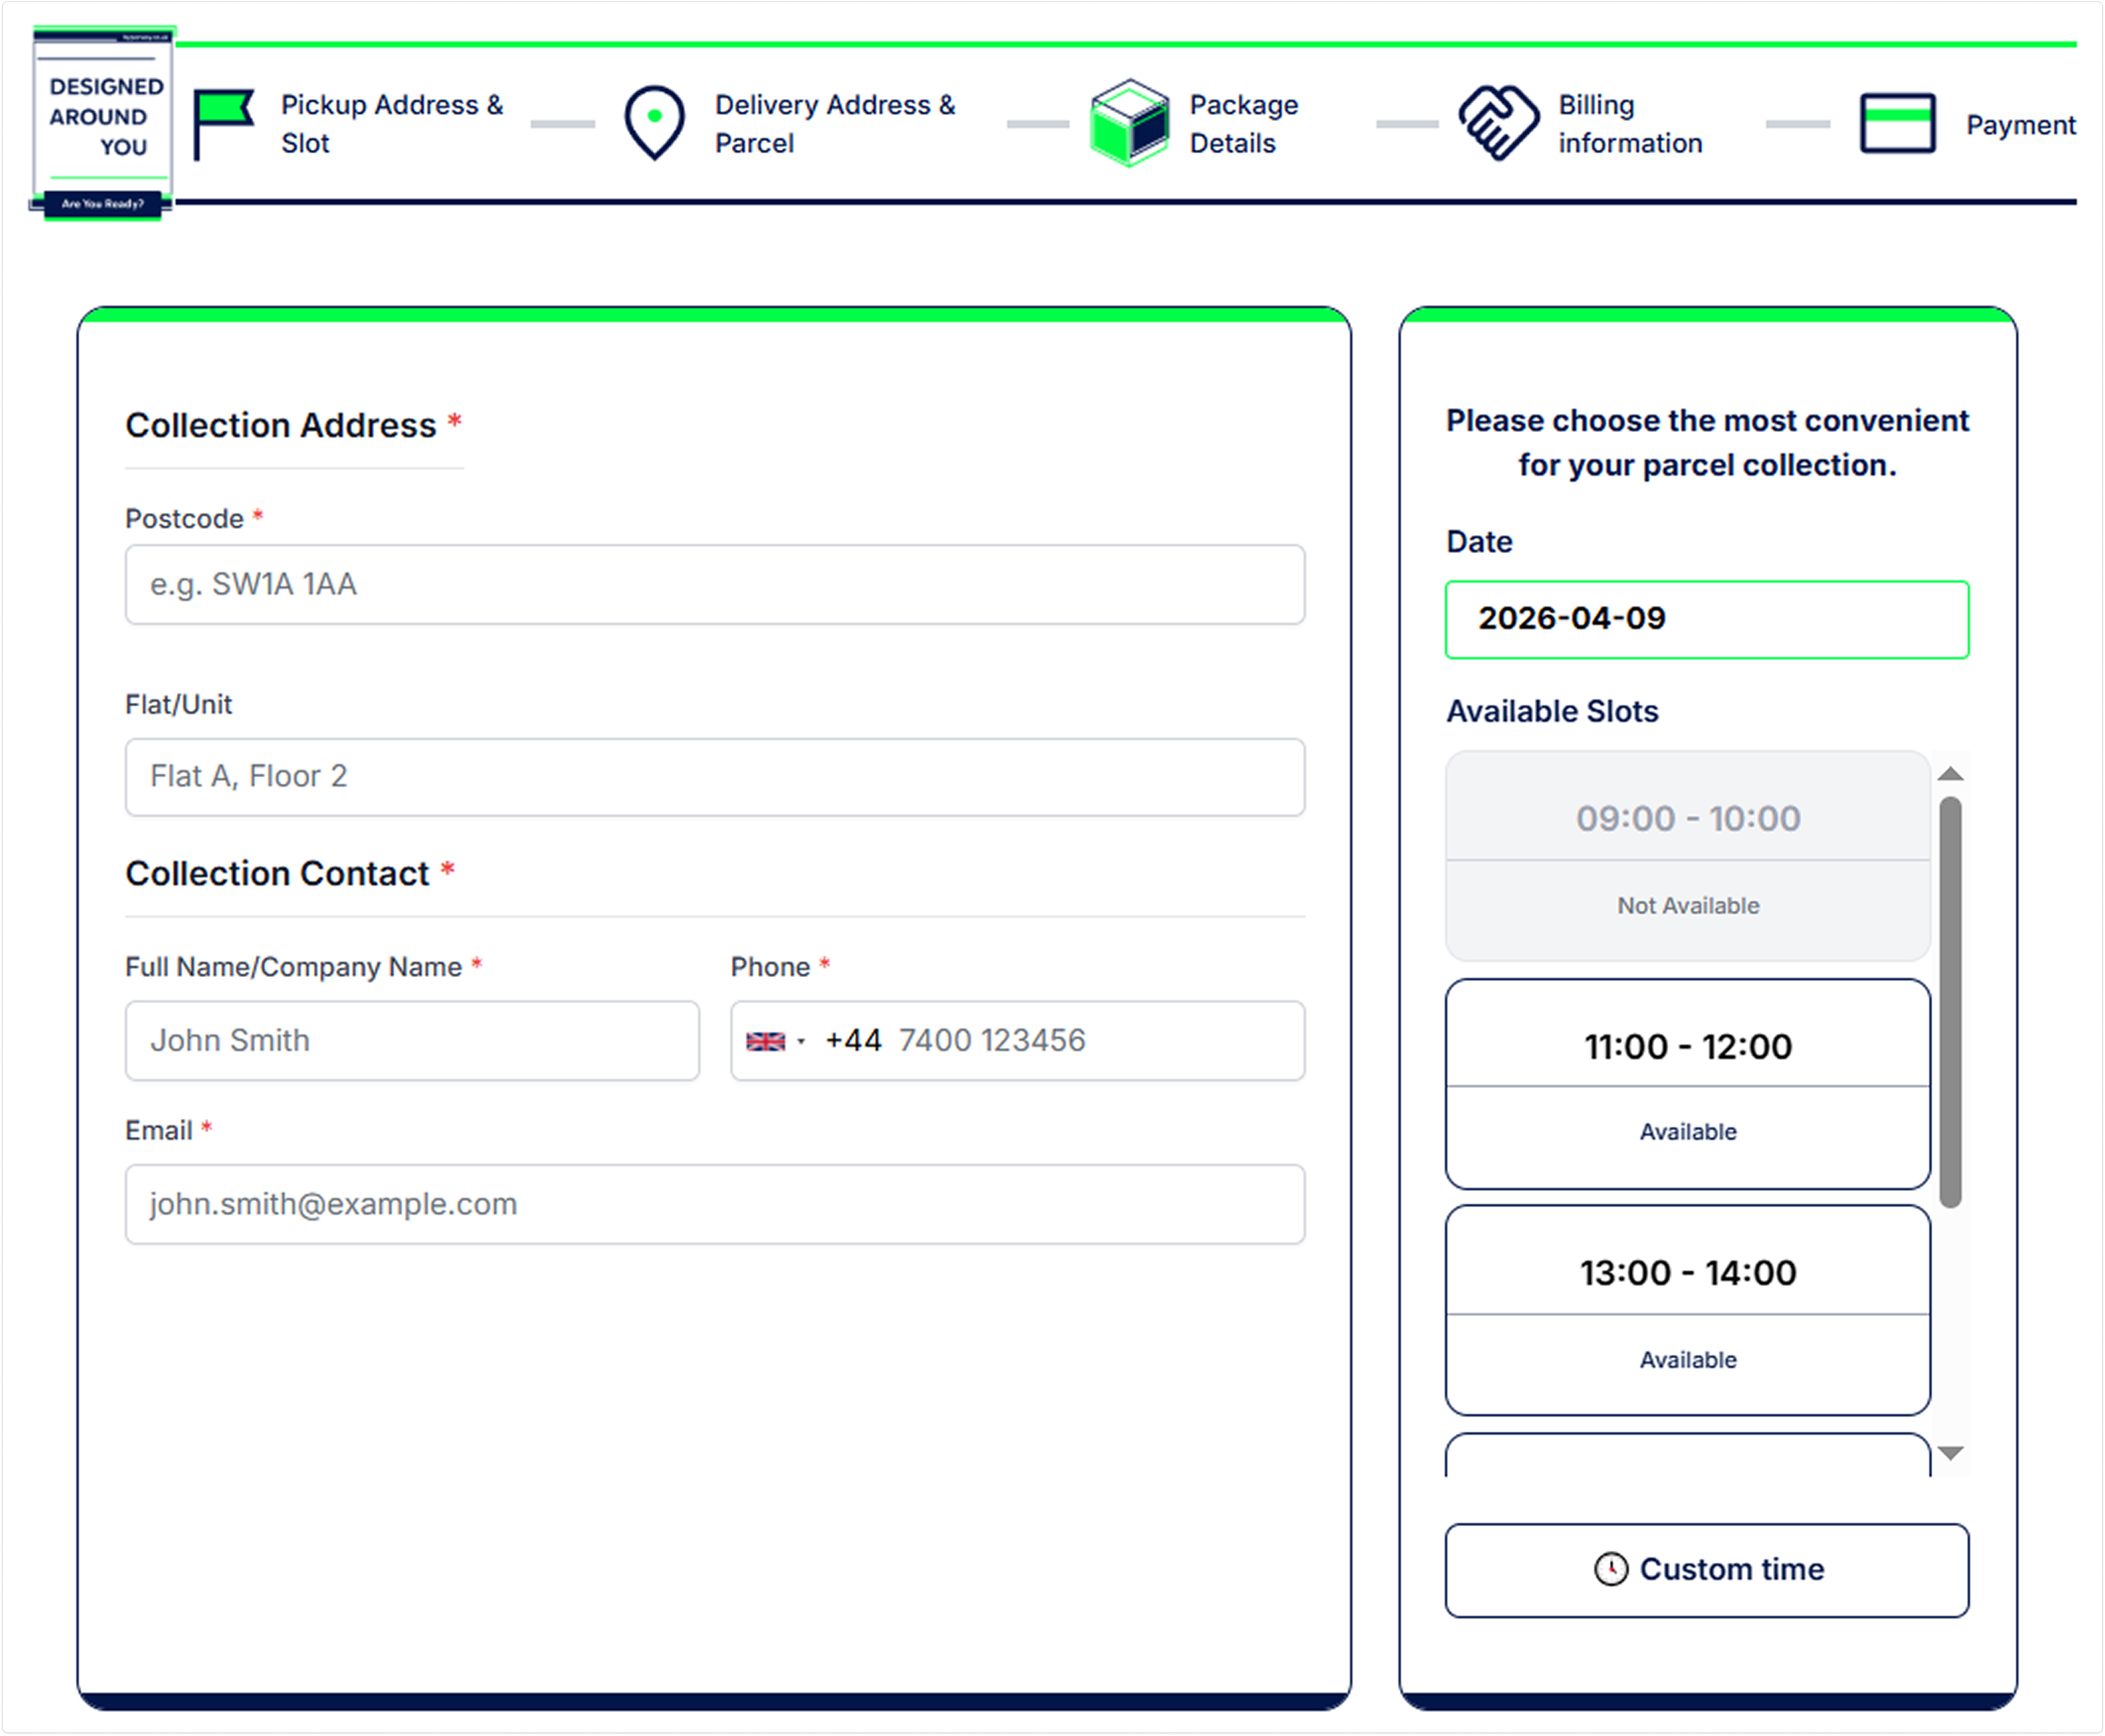Open the phone country code dropdown arrow
2105x1736 pixels.
click(801, 1042)
